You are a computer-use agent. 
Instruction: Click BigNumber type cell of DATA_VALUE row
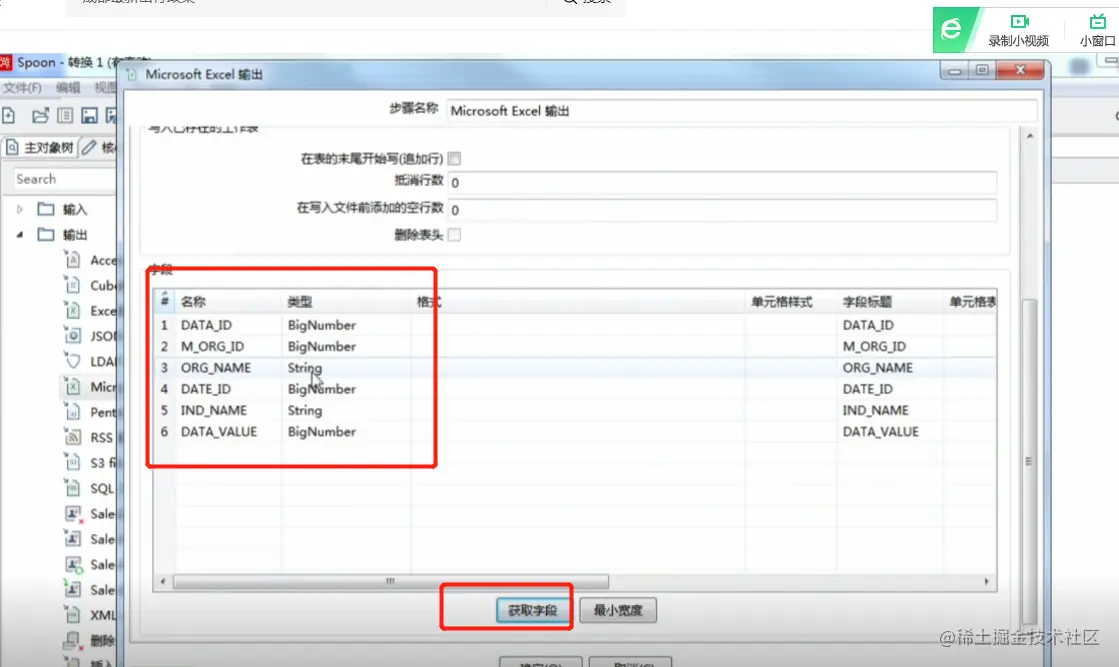pyautogui.click(x=346, y=432)
